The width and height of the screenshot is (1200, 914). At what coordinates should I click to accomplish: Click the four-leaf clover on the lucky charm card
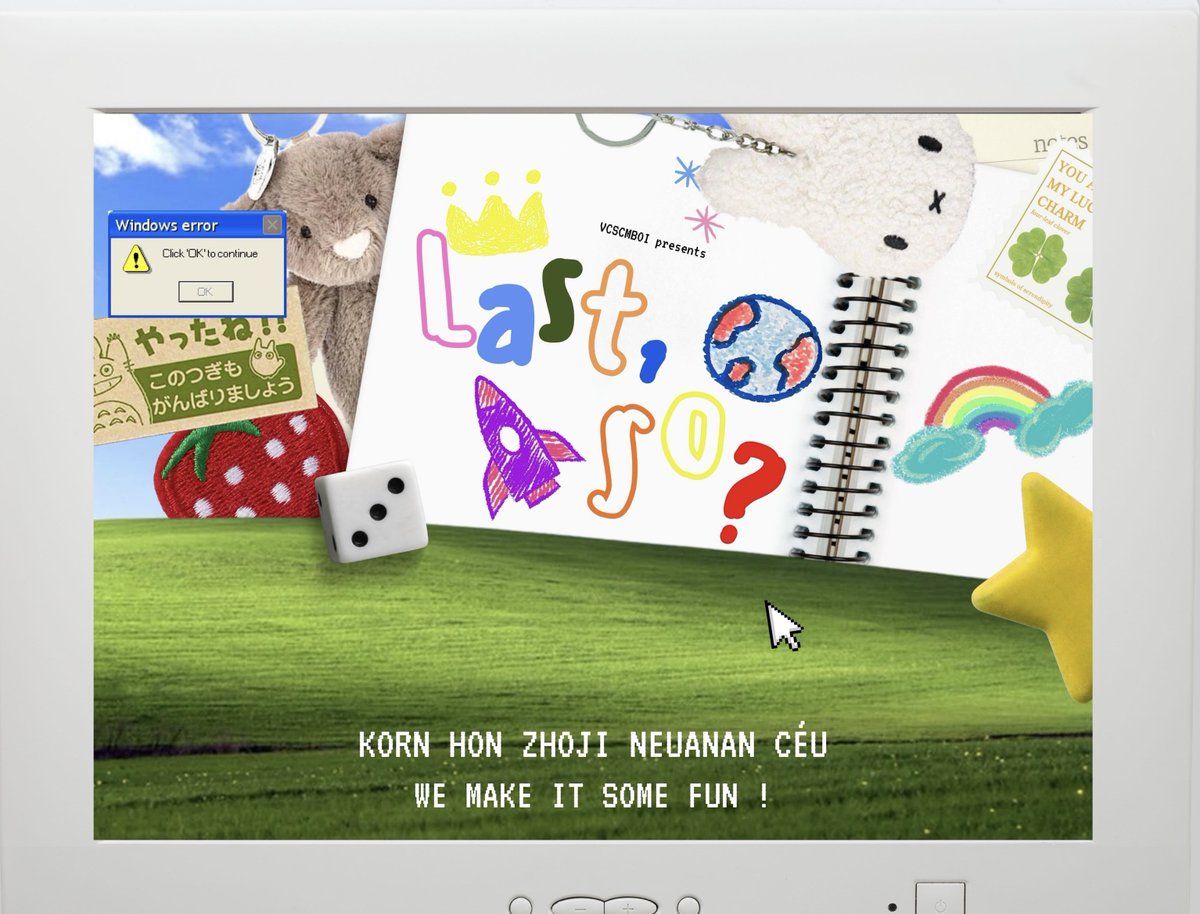coord(1036,254)
